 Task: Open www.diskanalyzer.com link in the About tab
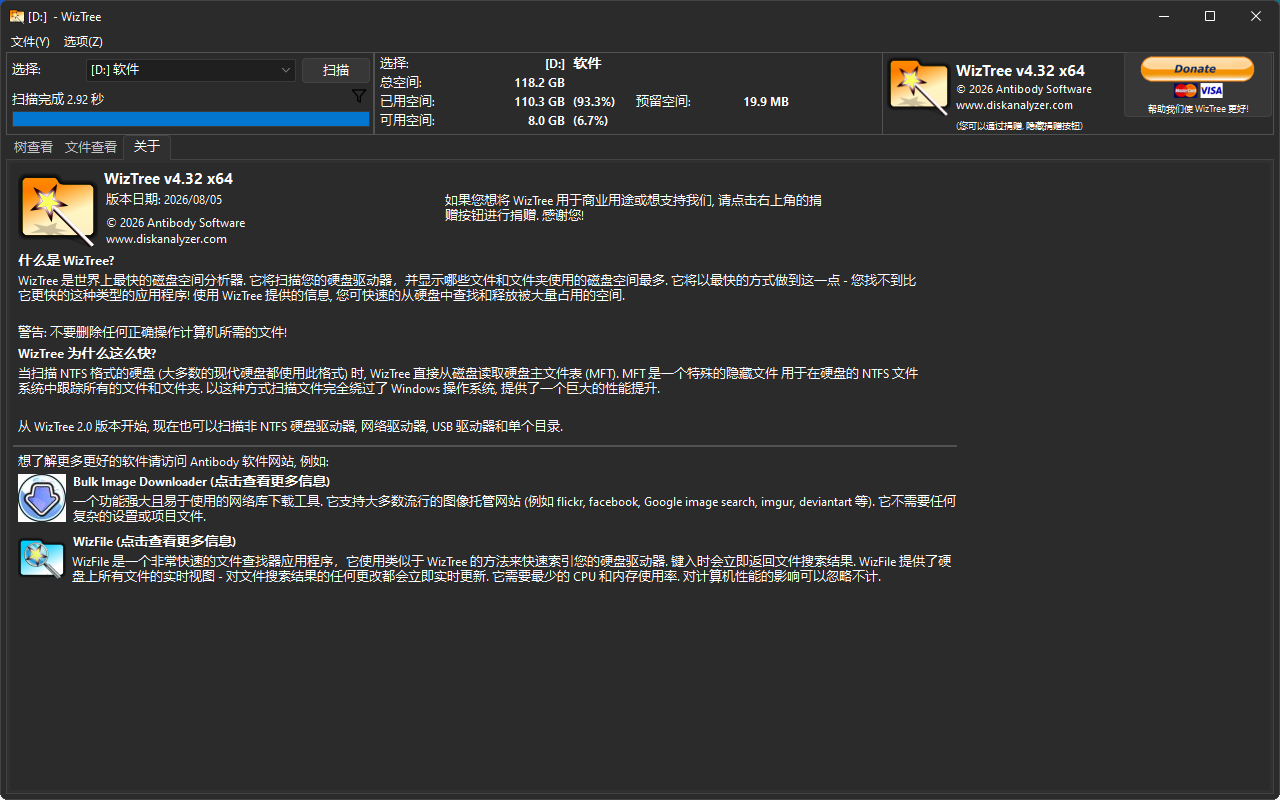pyautogui.click(x=166, y=239)
